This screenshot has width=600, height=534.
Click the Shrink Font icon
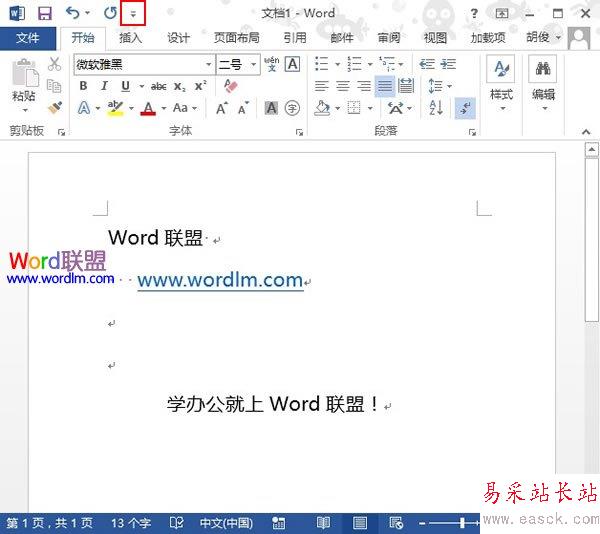[x=243, y=109]
